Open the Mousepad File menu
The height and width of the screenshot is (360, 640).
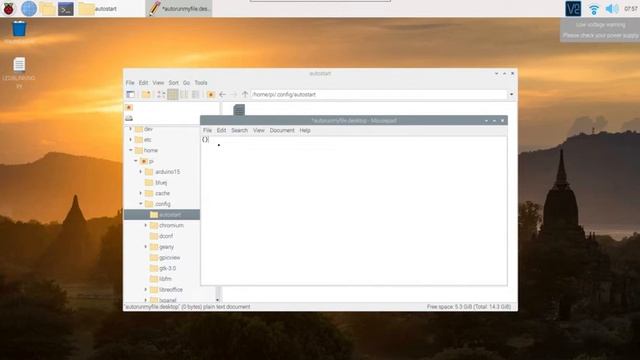tap(207, 131)
